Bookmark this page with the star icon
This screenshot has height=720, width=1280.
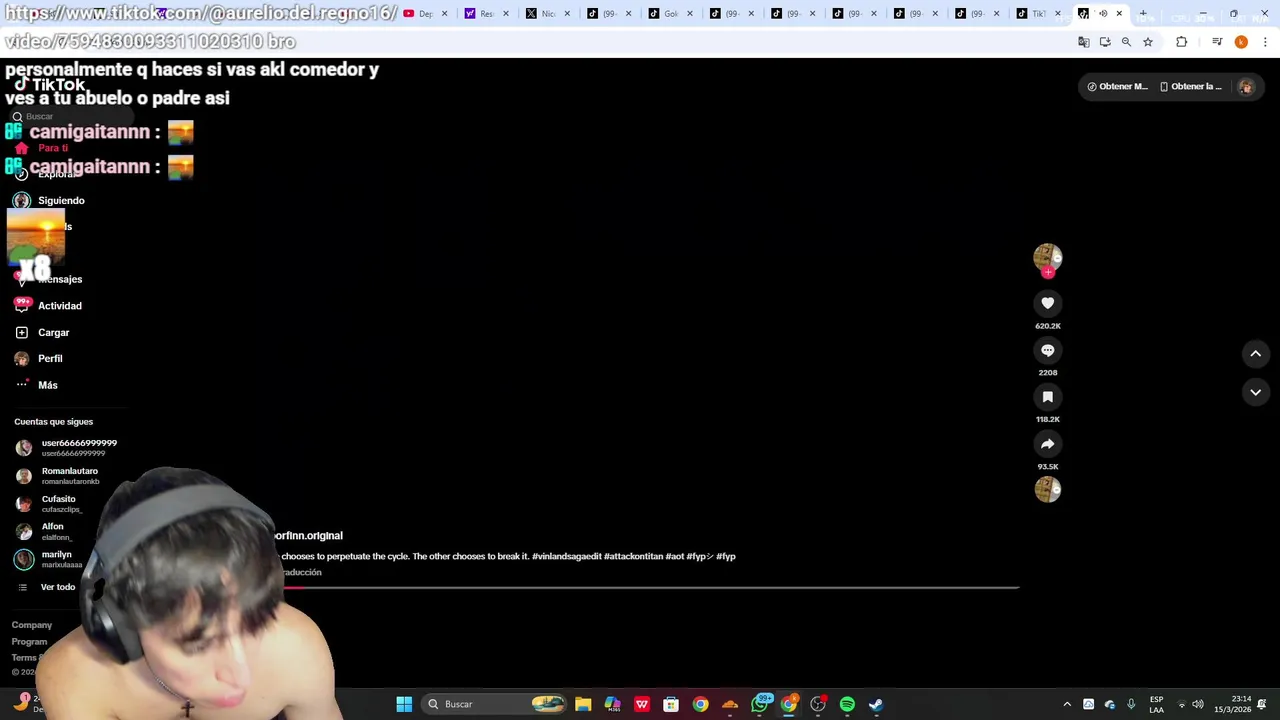(x=1148, y=42)
